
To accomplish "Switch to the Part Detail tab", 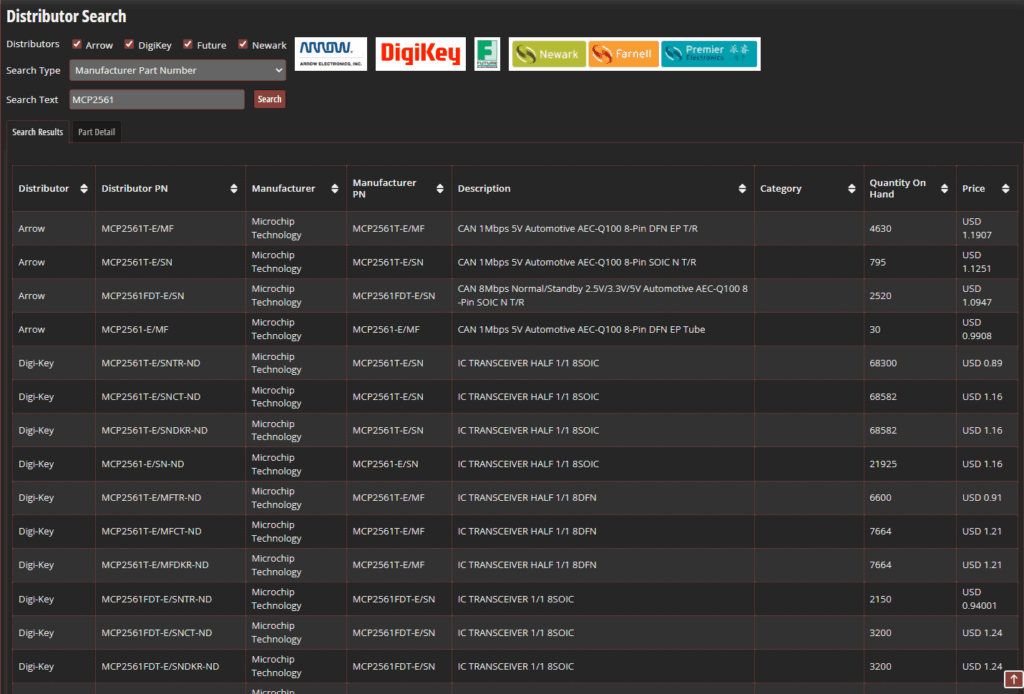I will pos(97,132).
